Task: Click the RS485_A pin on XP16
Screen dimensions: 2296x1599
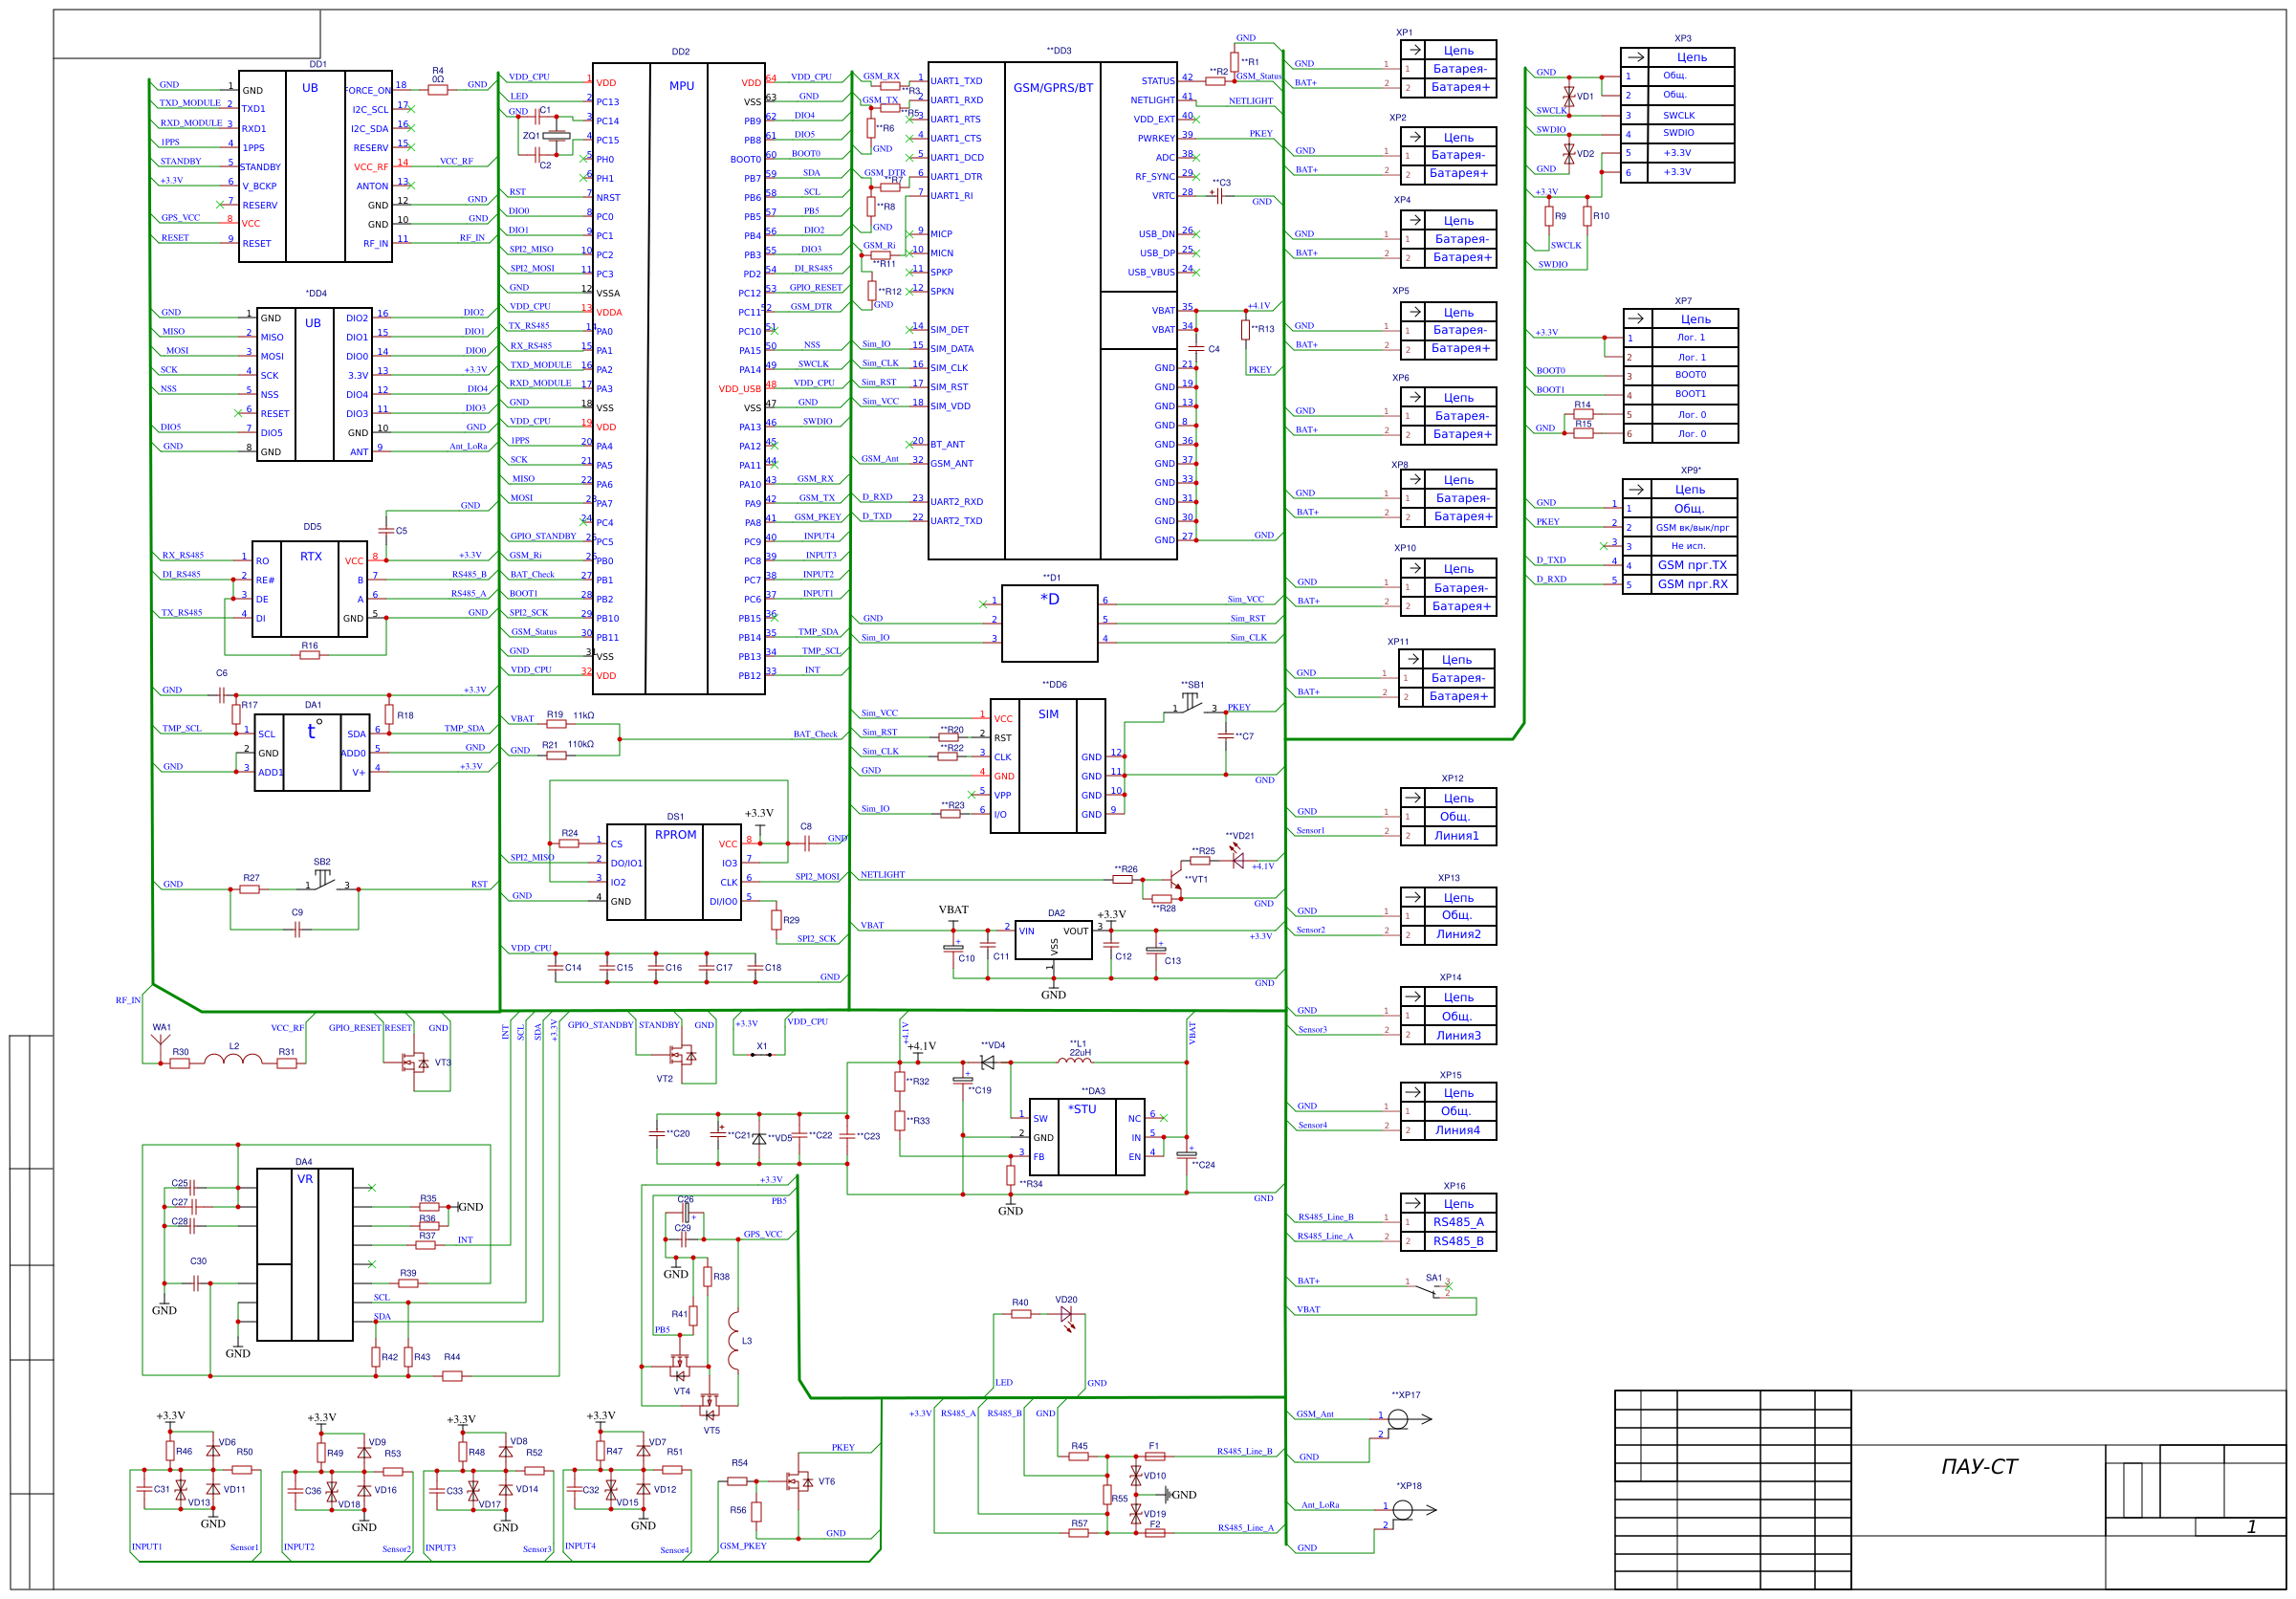Action: (x=1458, y=1222)
